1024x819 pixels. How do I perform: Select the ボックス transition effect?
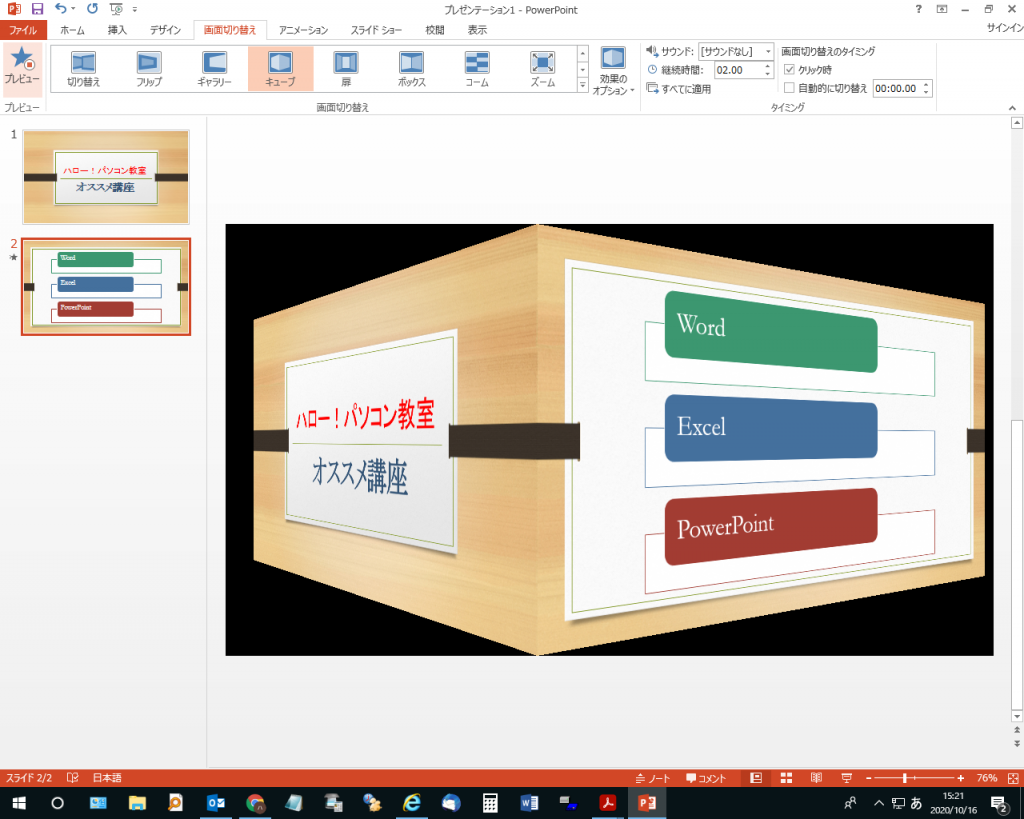tap(412, 69)
